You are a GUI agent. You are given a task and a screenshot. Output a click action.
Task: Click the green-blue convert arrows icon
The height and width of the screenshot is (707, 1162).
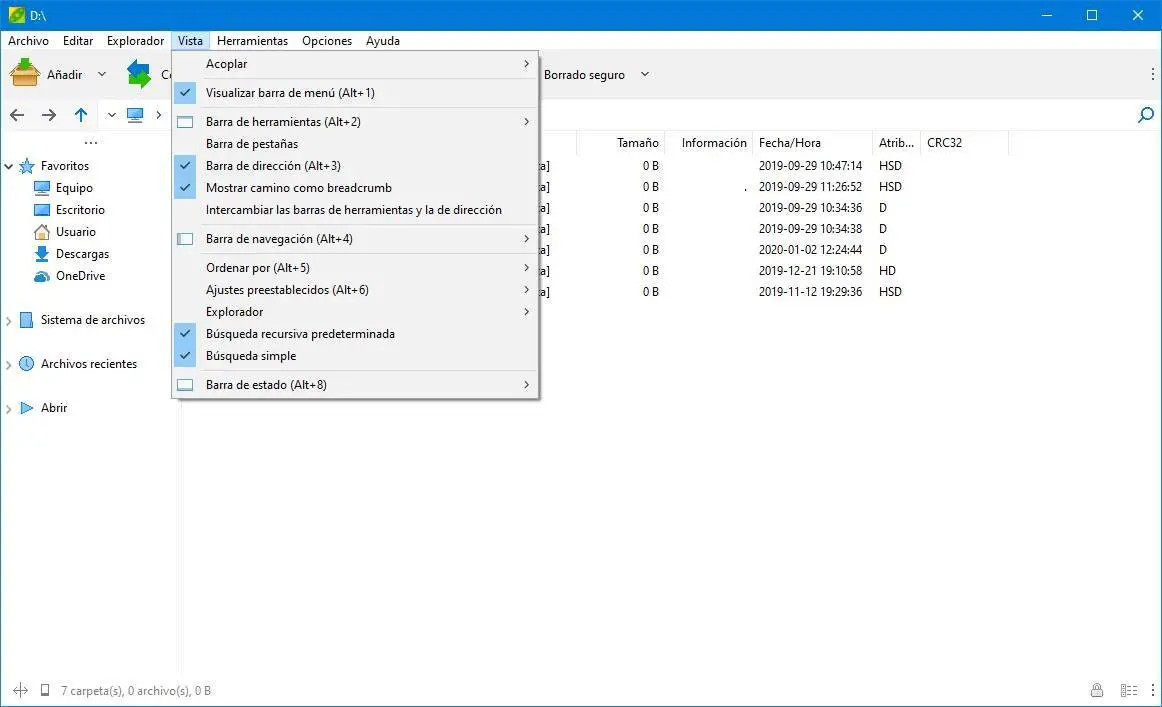[139, 74]
